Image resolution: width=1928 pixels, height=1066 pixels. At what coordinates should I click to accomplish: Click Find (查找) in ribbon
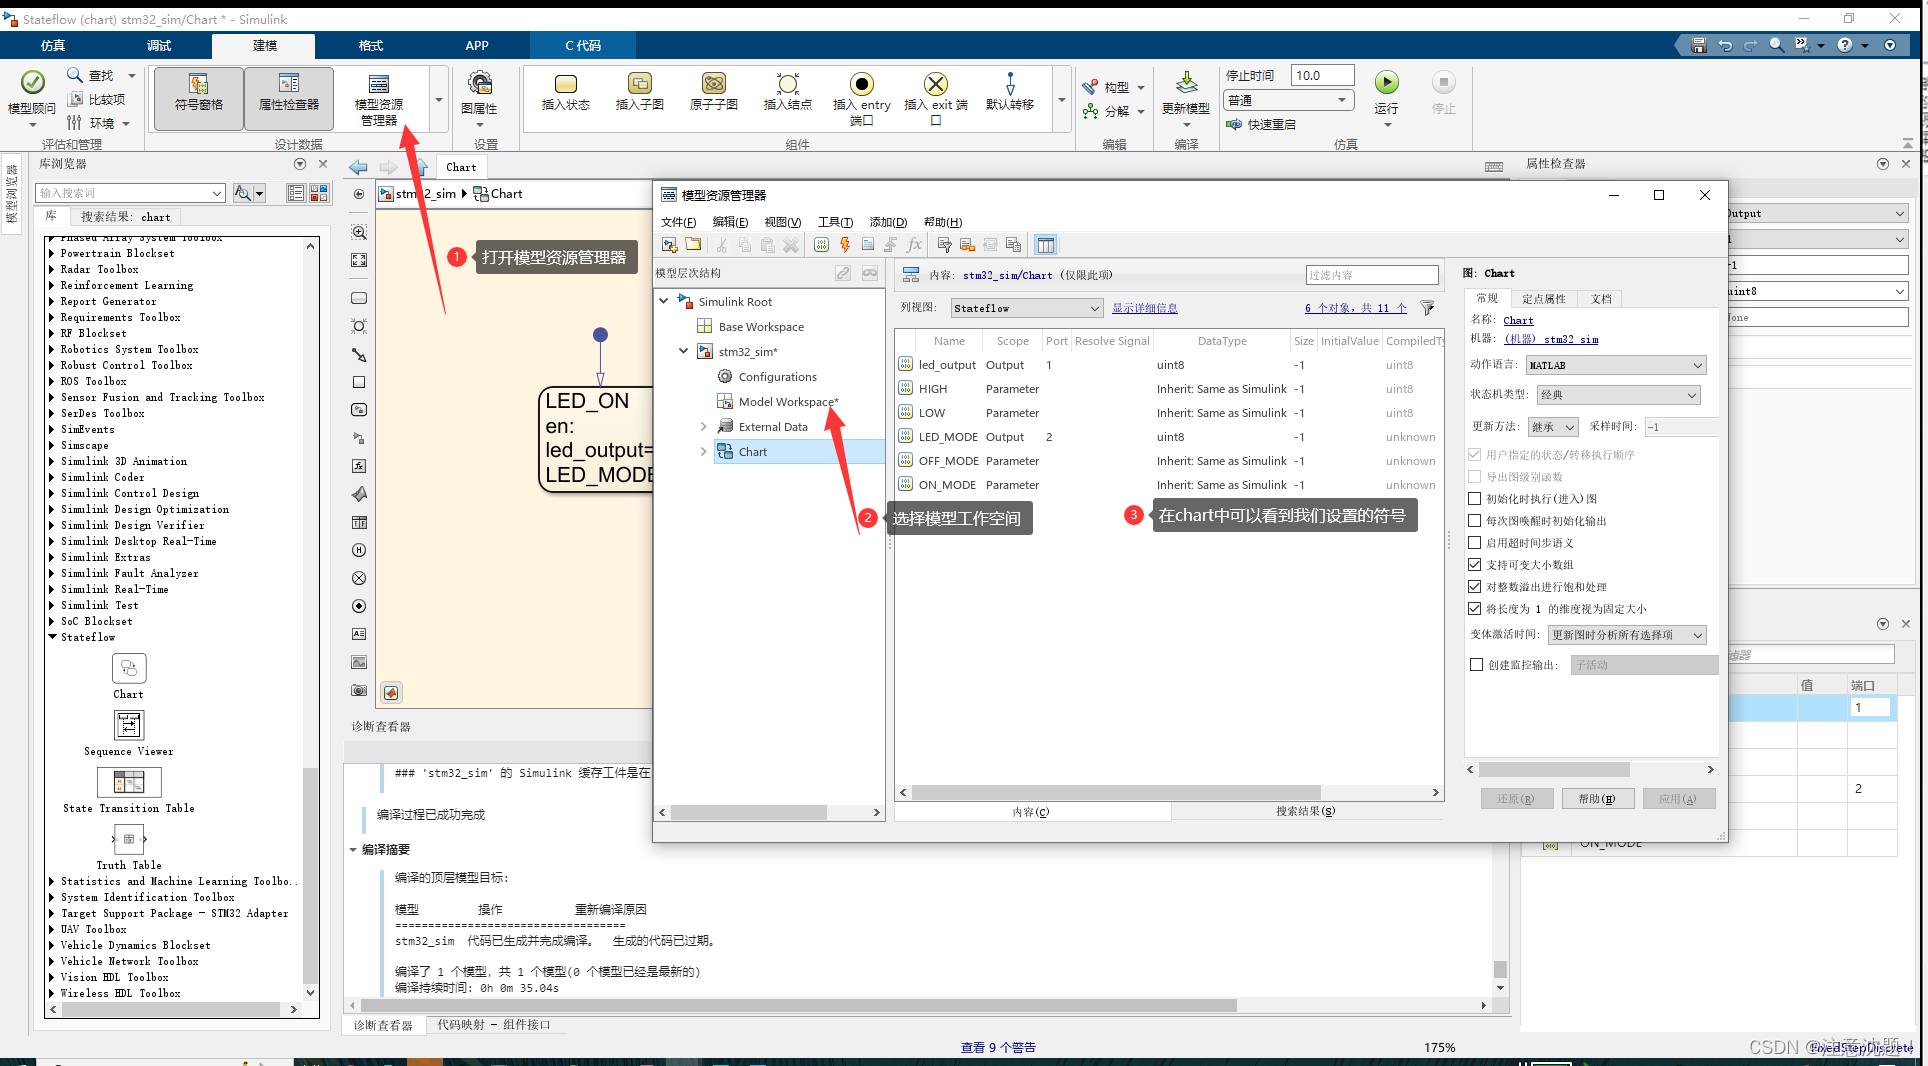point(90,75)
